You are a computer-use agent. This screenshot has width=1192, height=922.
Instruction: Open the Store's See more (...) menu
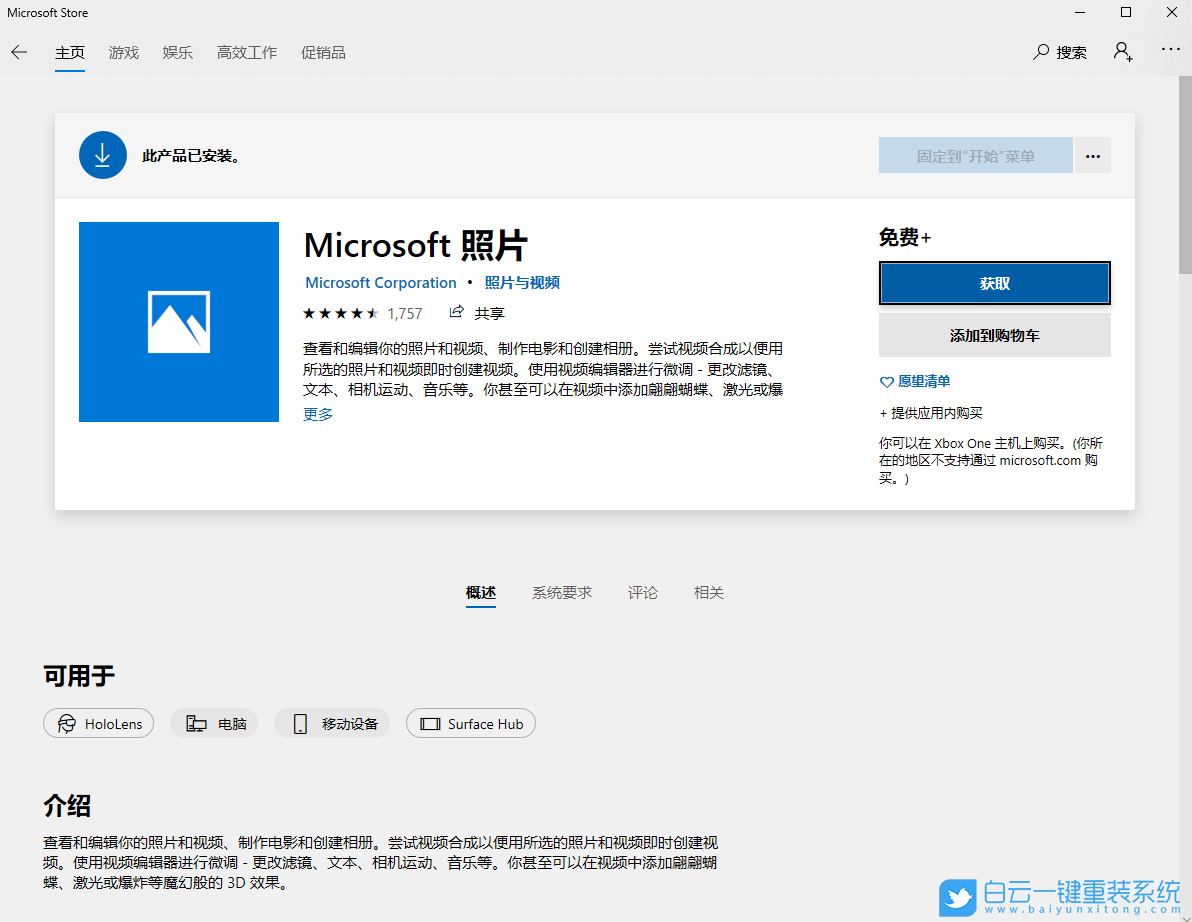point(1171,49)
